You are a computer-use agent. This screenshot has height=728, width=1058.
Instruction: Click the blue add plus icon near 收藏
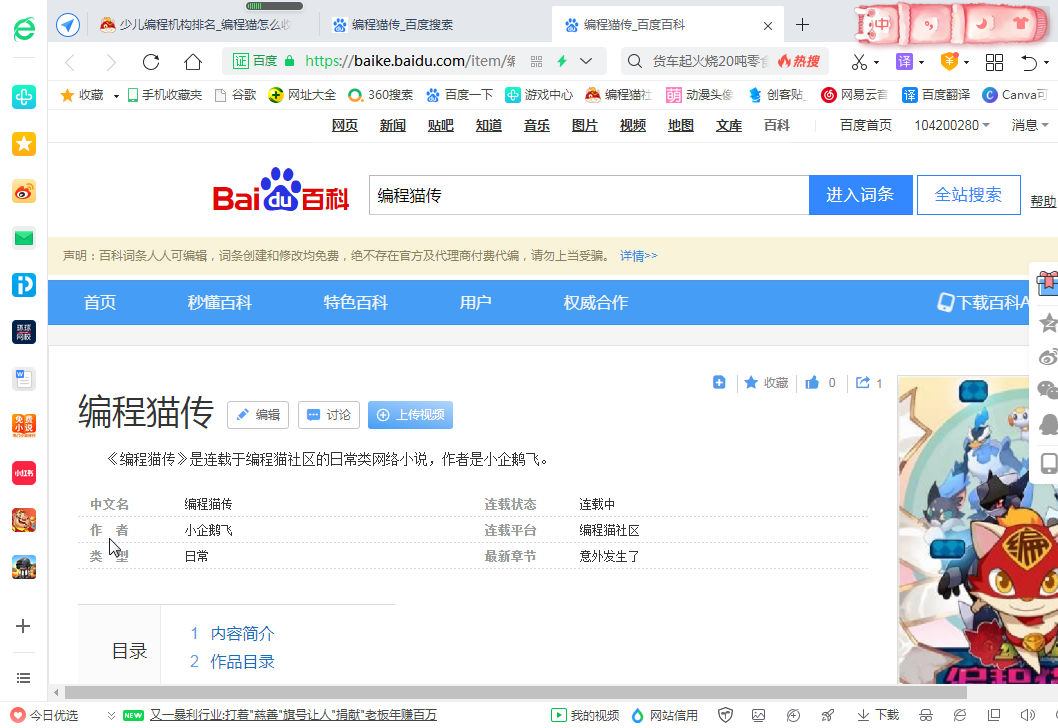pos(719,383)
